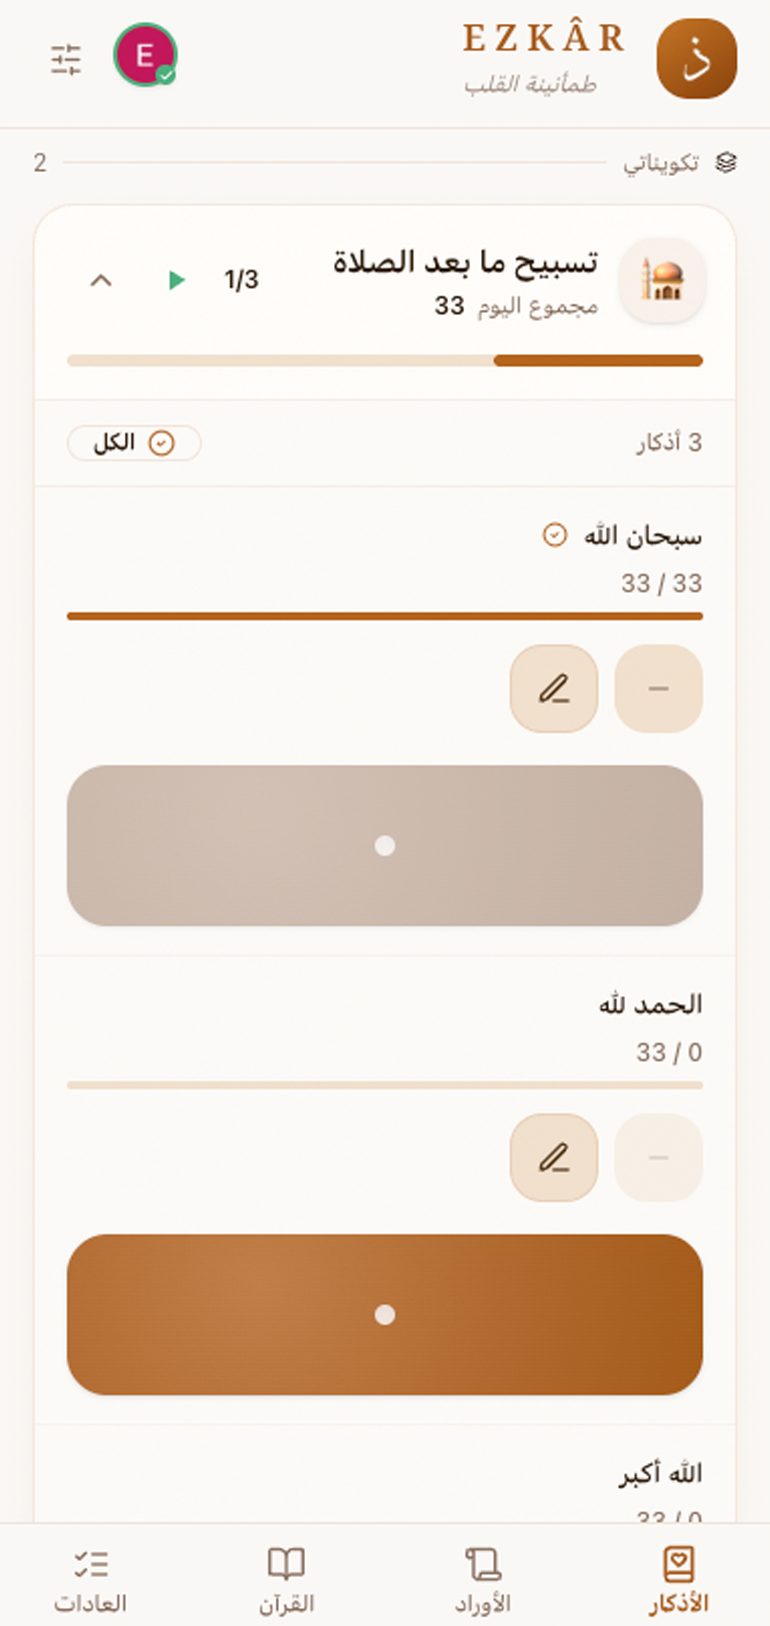Click the mosque icon for تسبيح ما بعد الصلاة

click(x=662, y=281)
